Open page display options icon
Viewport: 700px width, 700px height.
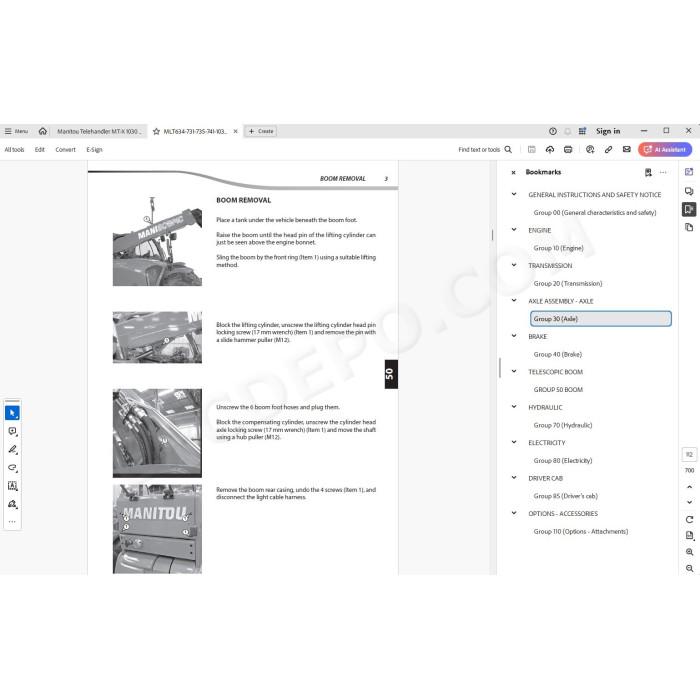point(689,535)
